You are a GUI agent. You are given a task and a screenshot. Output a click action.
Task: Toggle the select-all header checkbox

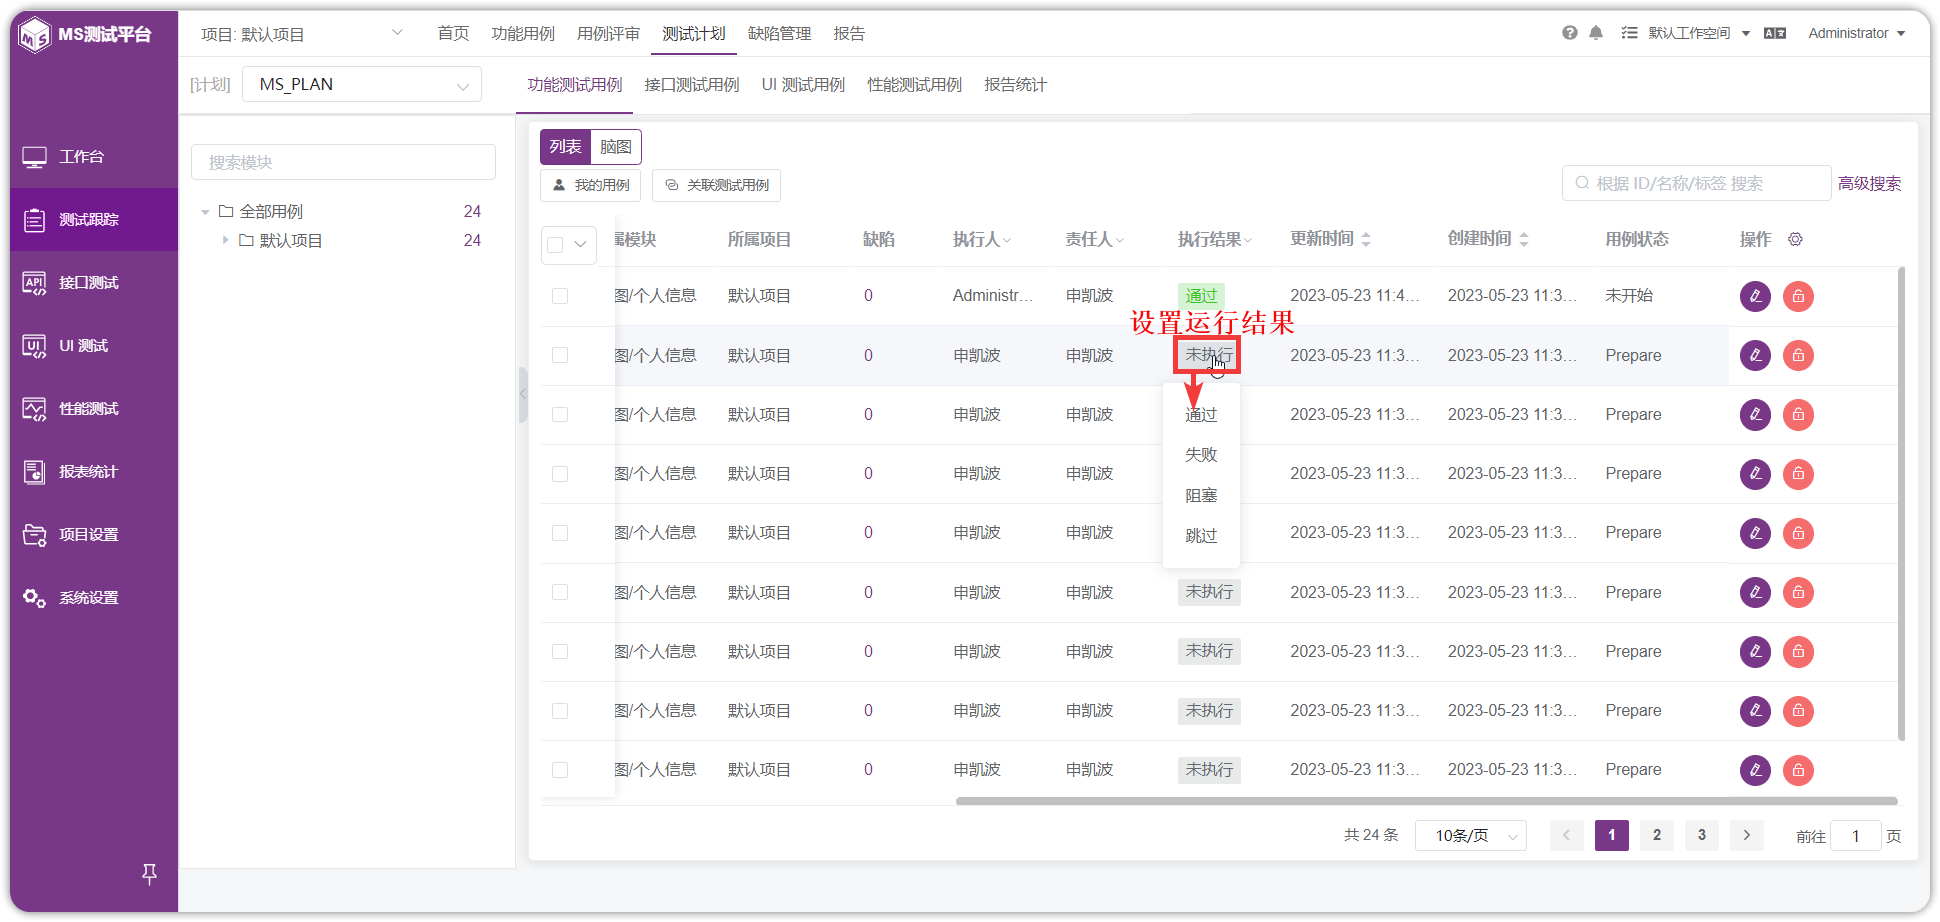556,244
